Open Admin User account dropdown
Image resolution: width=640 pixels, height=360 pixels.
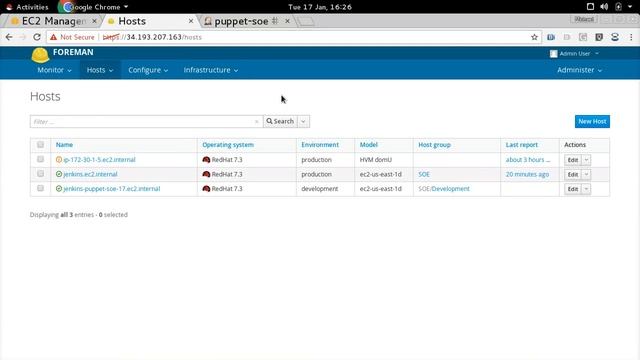tap(574, 53)
